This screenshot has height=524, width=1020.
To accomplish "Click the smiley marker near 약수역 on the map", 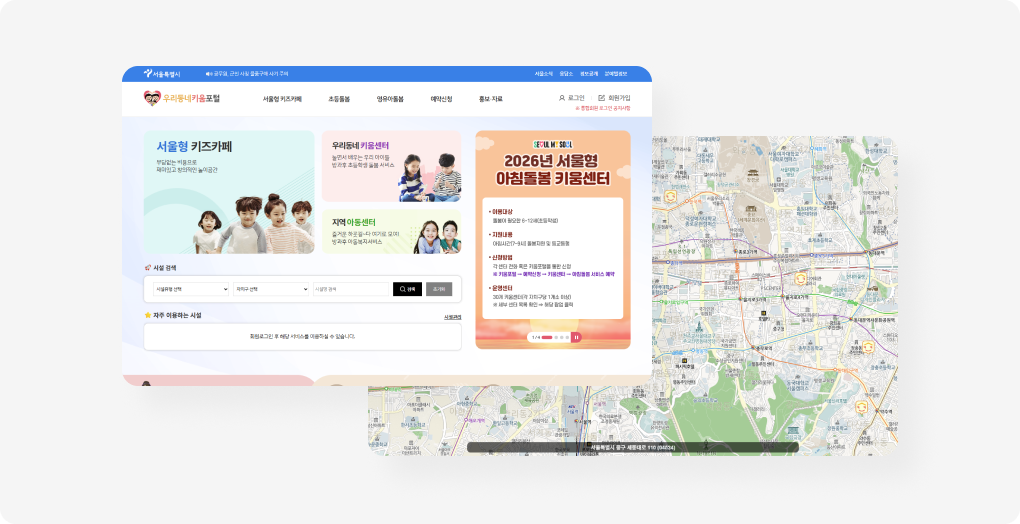I will [x=861, y=408].
